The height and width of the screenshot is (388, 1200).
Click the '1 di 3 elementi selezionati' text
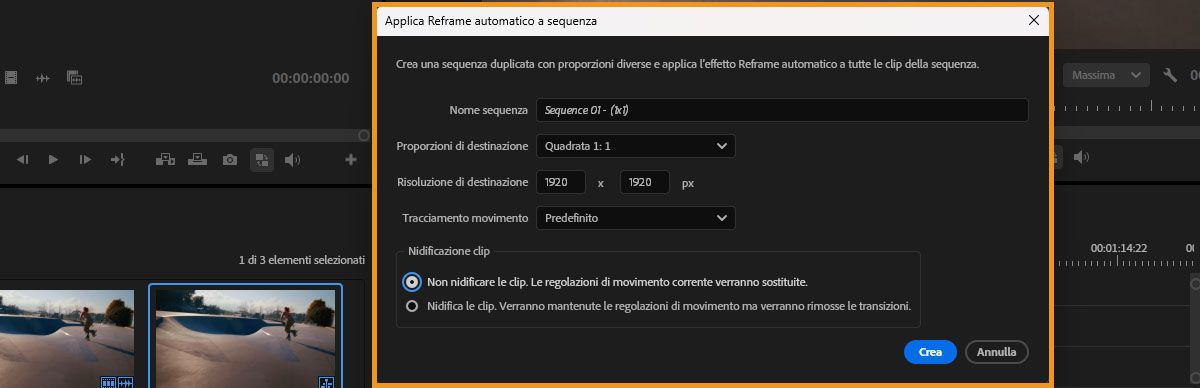pyautogui.click(x=302, y=260)
